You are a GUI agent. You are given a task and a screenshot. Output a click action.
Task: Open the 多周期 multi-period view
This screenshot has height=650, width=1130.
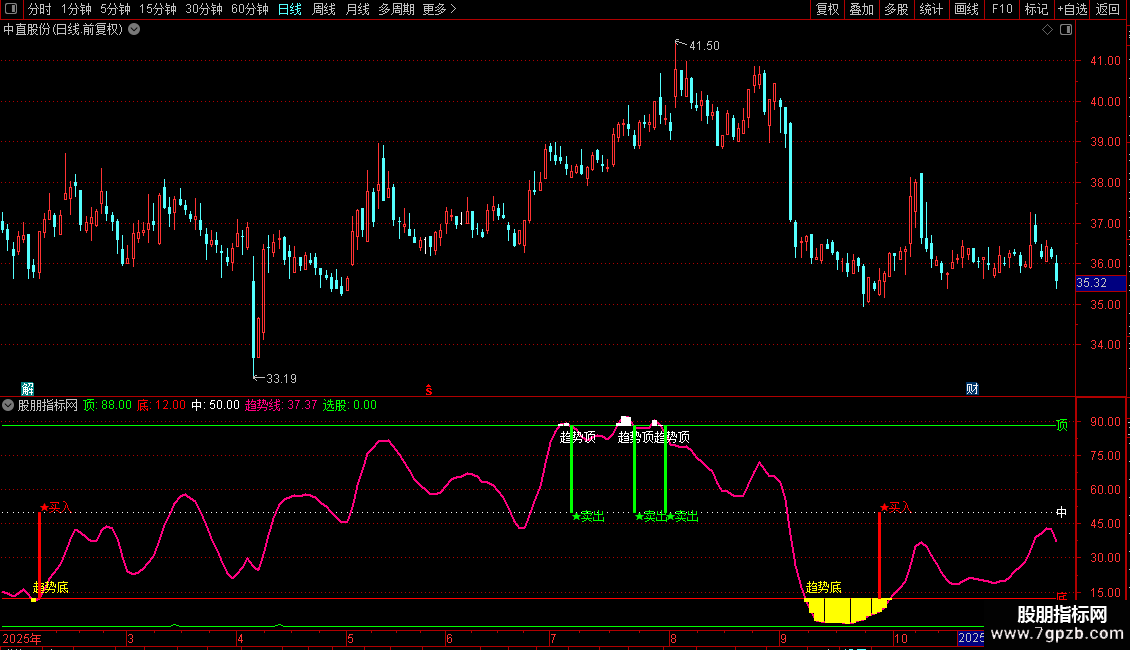click(x=396, y=9)
